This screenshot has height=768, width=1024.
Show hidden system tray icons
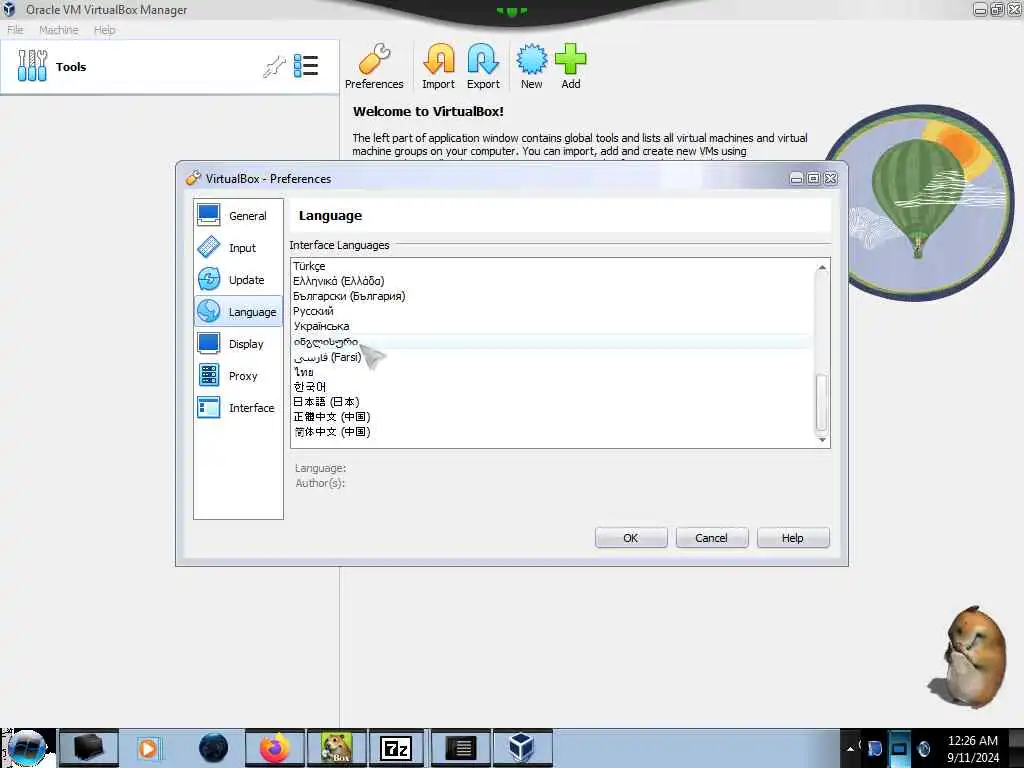(850, 748)
